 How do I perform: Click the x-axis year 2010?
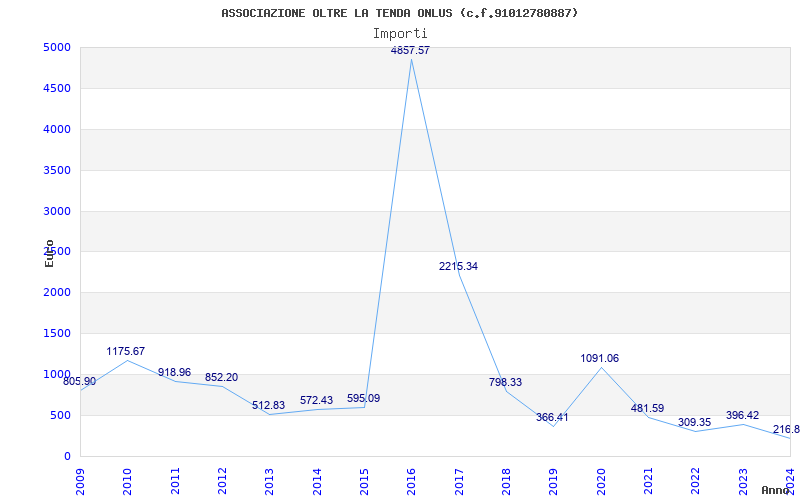tap(128, 482)
